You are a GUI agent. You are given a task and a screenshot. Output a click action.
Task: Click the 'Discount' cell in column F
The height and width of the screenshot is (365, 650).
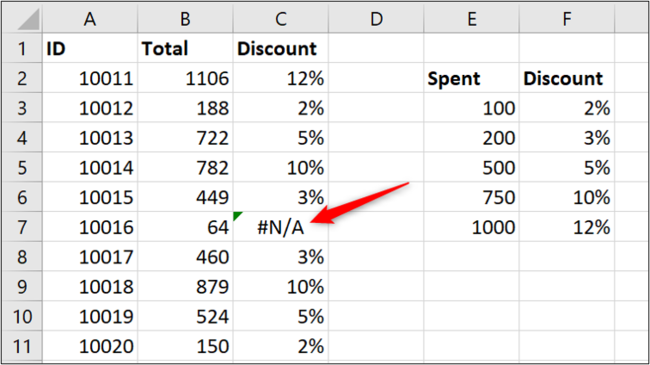pyautogui.click(x=567, y=78)
